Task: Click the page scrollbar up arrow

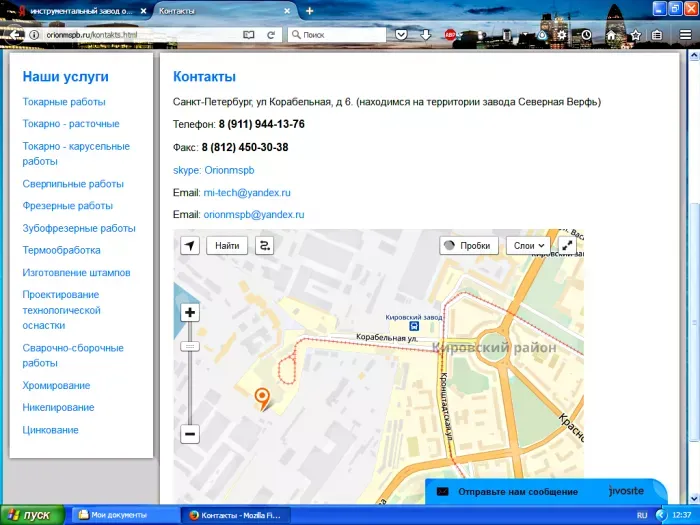Action: tap(694, 55)
